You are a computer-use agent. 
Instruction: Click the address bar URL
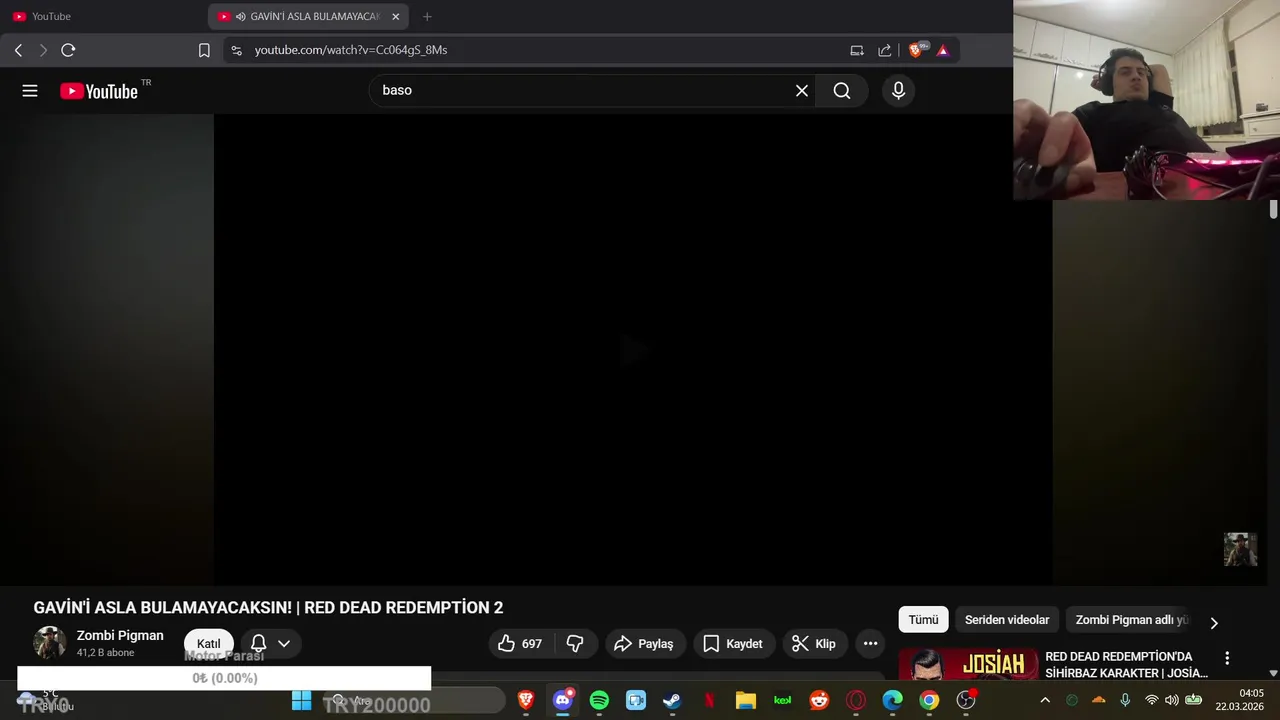(x=350, y=50)
